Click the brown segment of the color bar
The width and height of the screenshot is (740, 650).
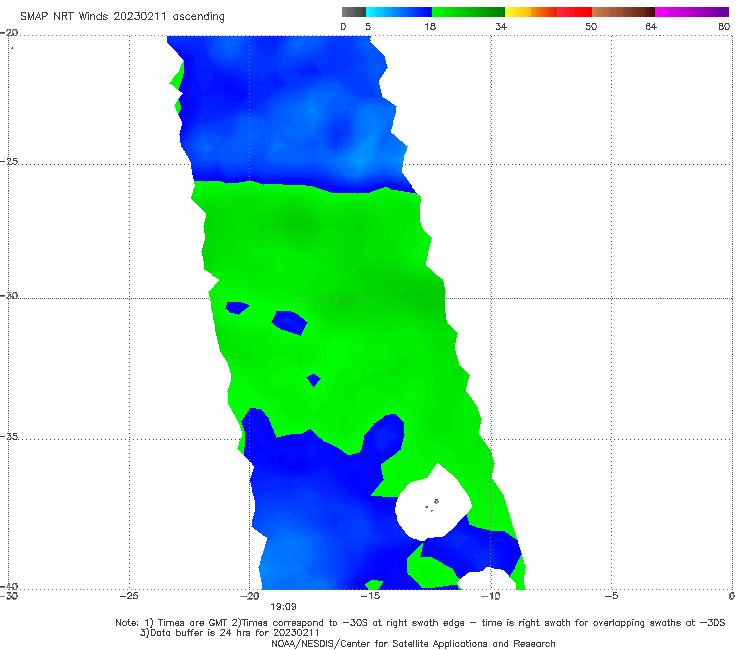623,12
